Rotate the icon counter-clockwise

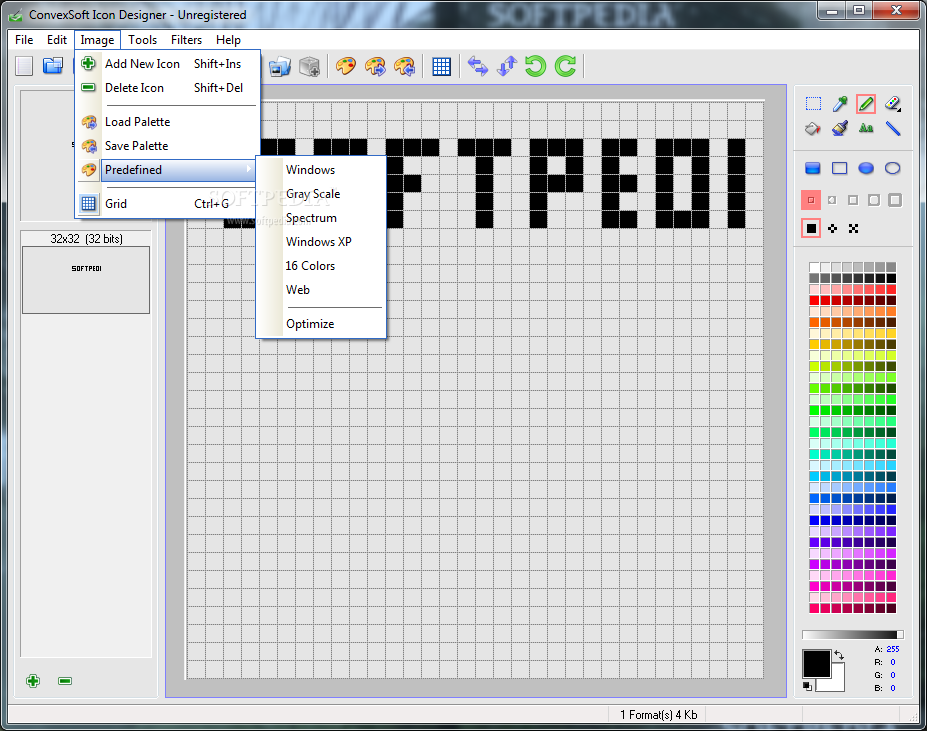tap(536, 66)
